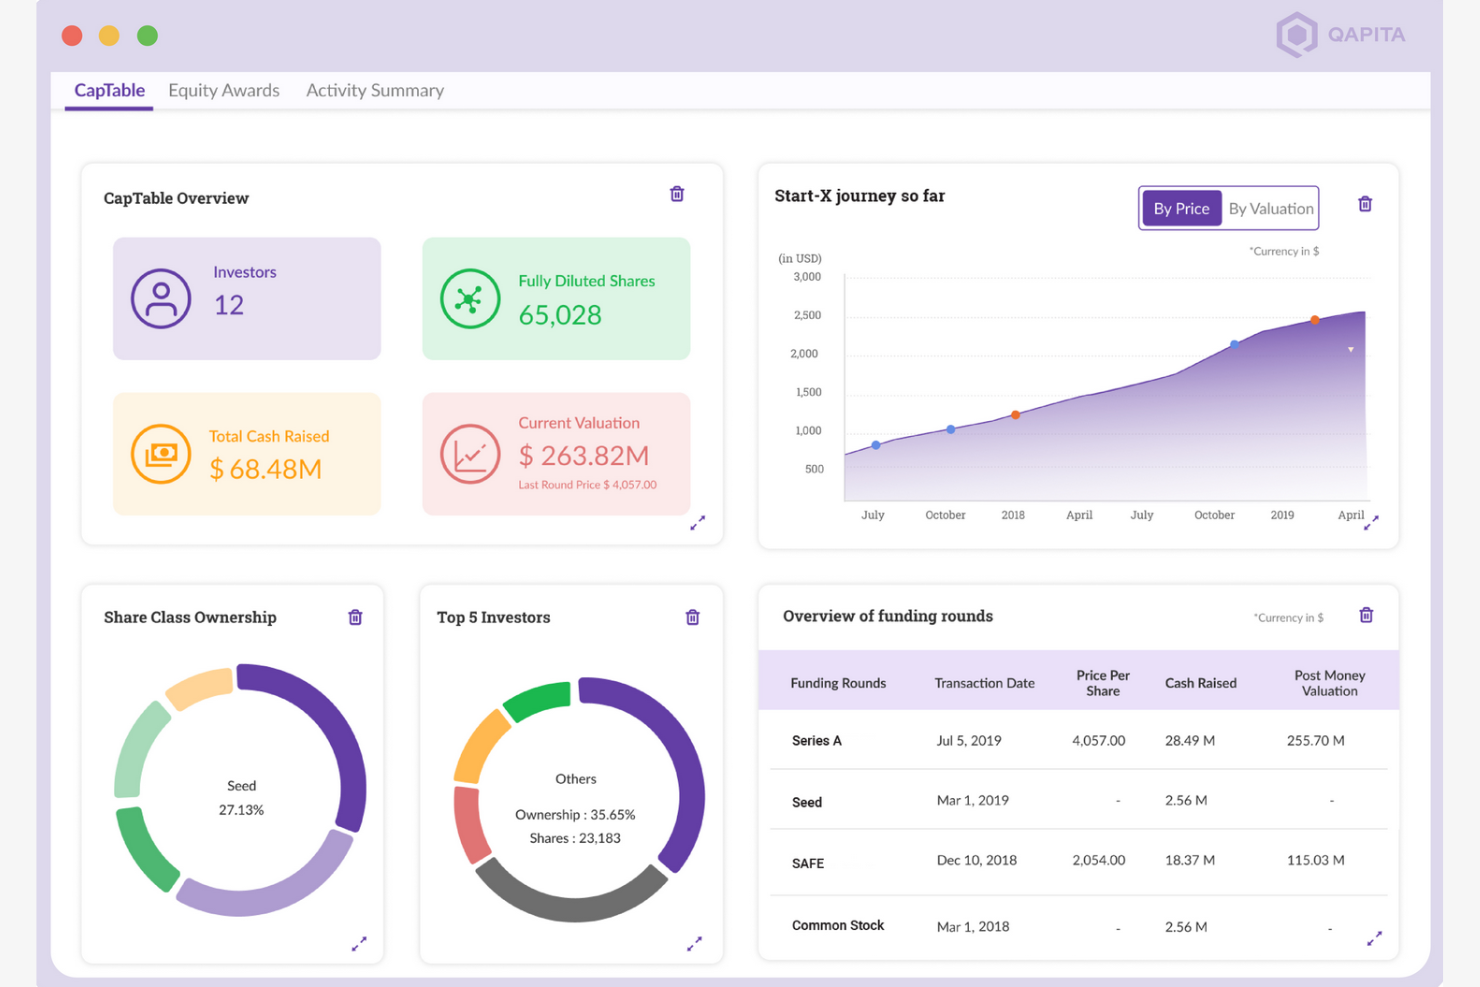Enable the By Price chart view
This screenshot has height=987, width=1480.
(1182, 208)
